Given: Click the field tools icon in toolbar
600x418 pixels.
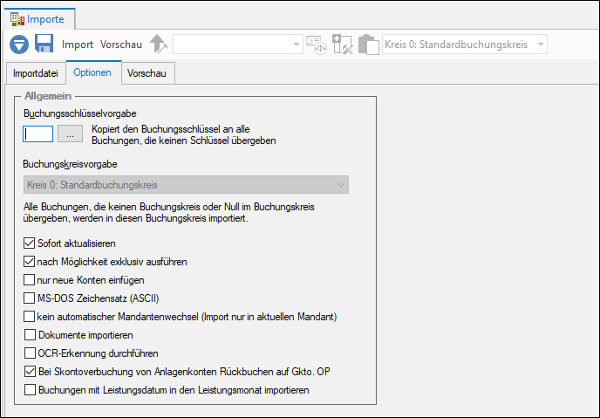Looking at the screenshot, I should pos(342,44).
